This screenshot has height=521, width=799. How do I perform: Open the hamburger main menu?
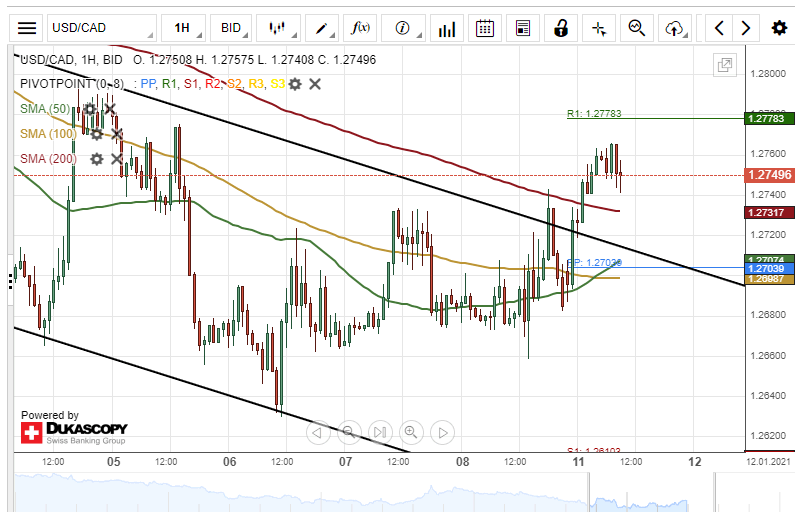pyautogui.click(x=27, y=28)
